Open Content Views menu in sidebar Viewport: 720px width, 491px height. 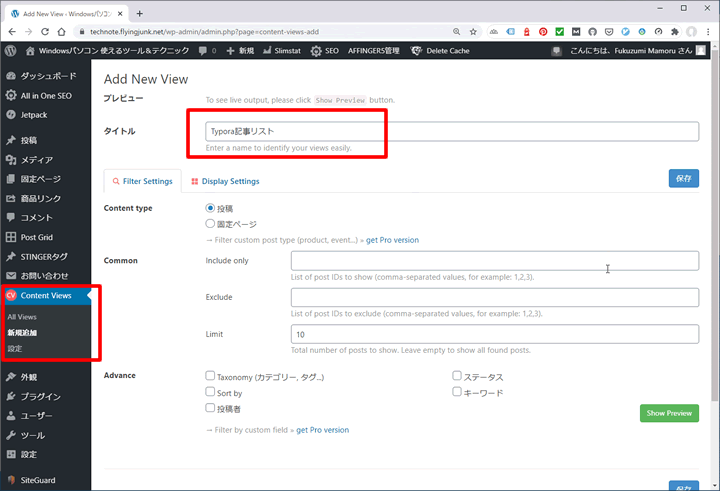[45, 295]
